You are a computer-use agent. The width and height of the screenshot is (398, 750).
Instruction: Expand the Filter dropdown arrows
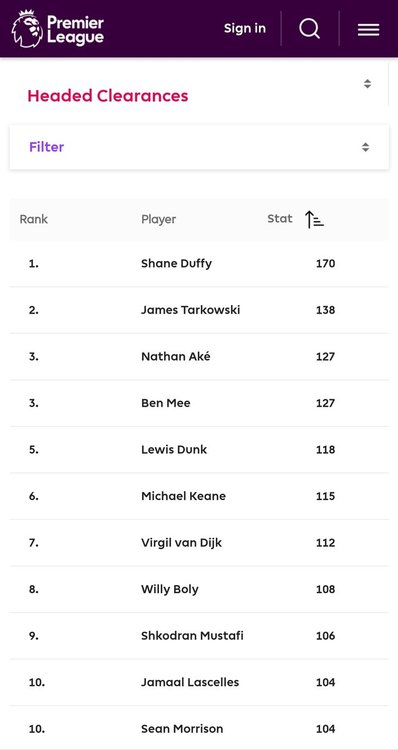point(365,147)
